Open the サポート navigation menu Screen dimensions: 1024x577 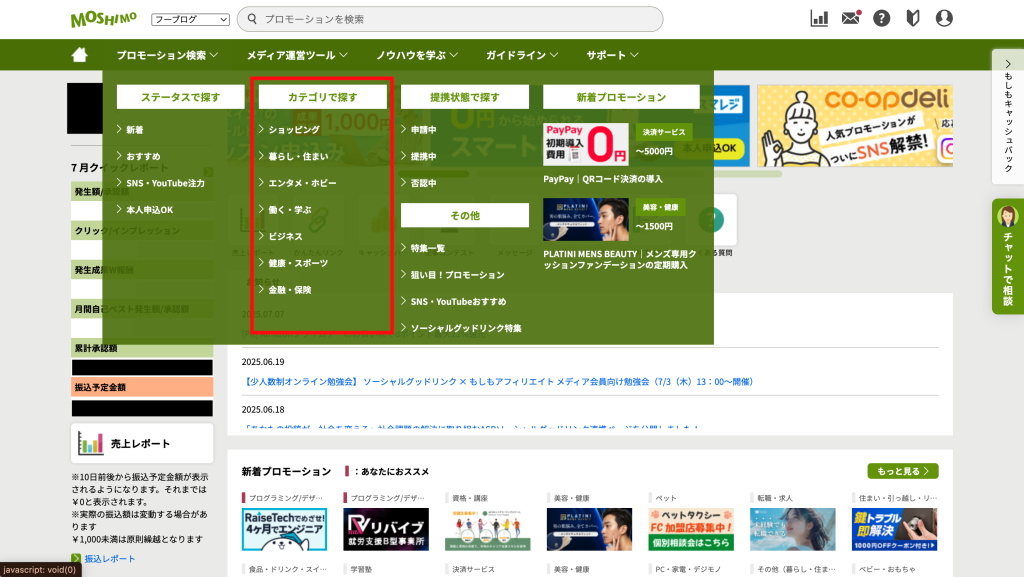pyautogui.click(x=612, y=55)
